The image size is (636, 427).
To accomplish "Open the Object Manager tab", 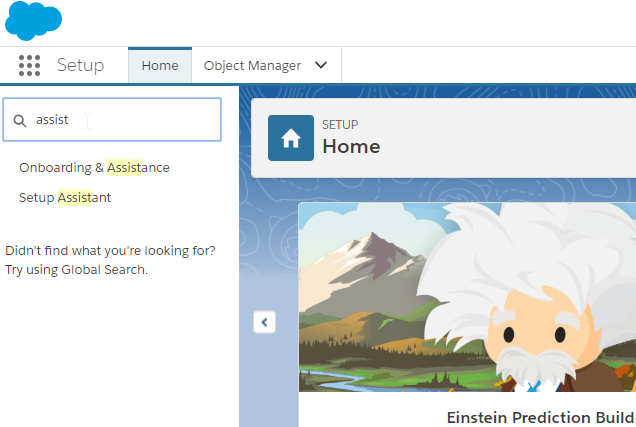I will click(252, 65).
